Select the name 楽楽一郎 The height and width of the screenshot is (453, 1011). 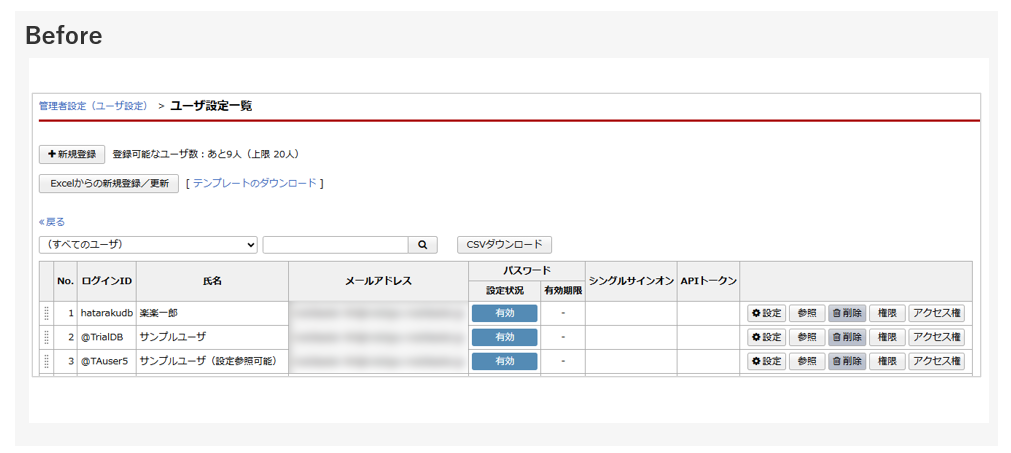coord(159,314)
